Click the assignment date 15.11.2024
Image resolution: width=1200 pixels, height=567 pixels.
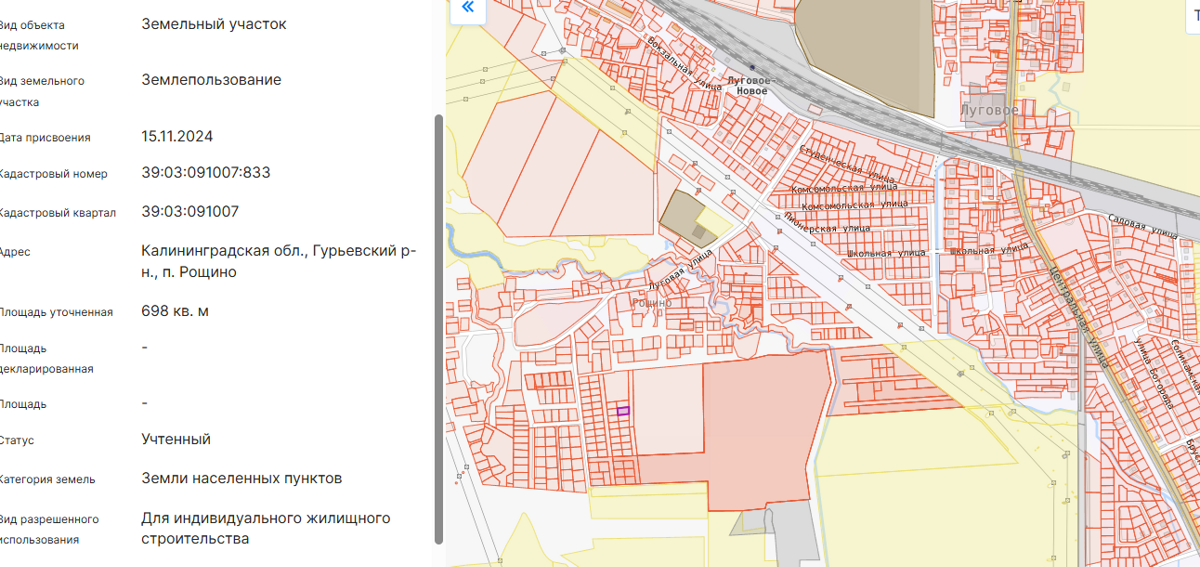click(177, 136)
